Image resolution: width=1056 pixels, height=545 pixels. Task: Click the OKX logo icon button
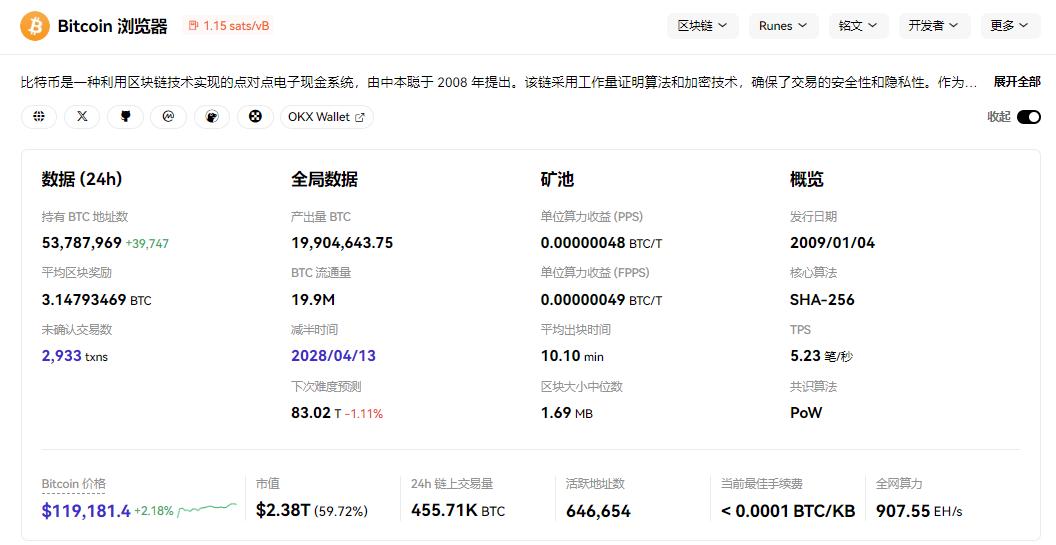pos(254,117)
